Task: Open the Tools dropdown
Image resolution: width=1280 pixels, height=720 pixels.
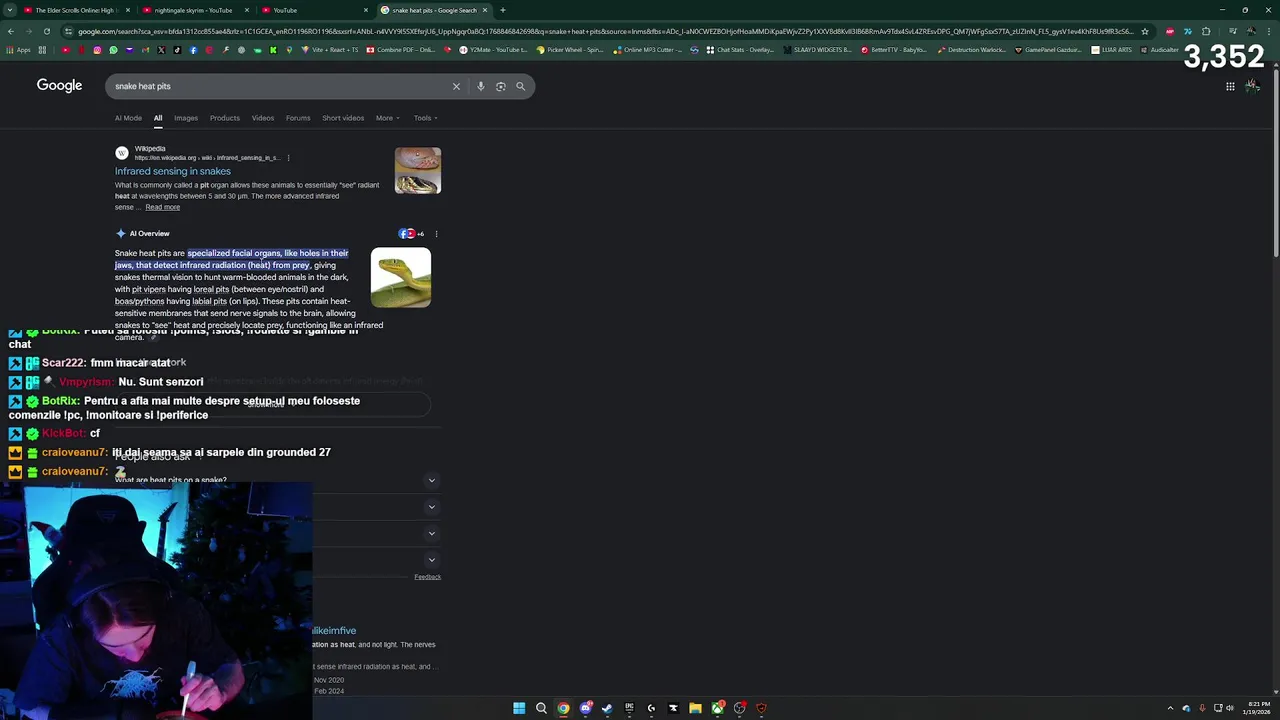Action: pyautogui.click(x=425, y=118)
